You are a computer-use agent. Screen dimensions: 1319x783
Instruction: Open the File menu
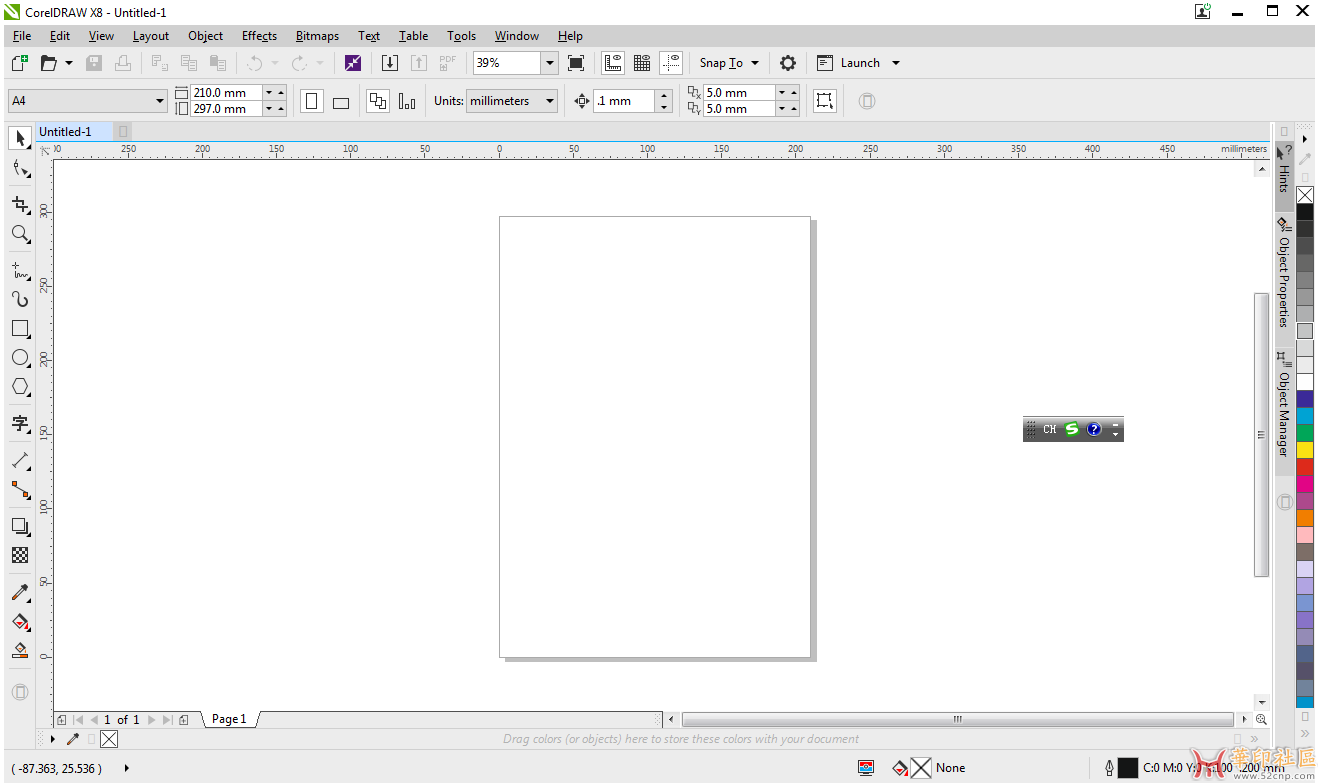[22, 36]
